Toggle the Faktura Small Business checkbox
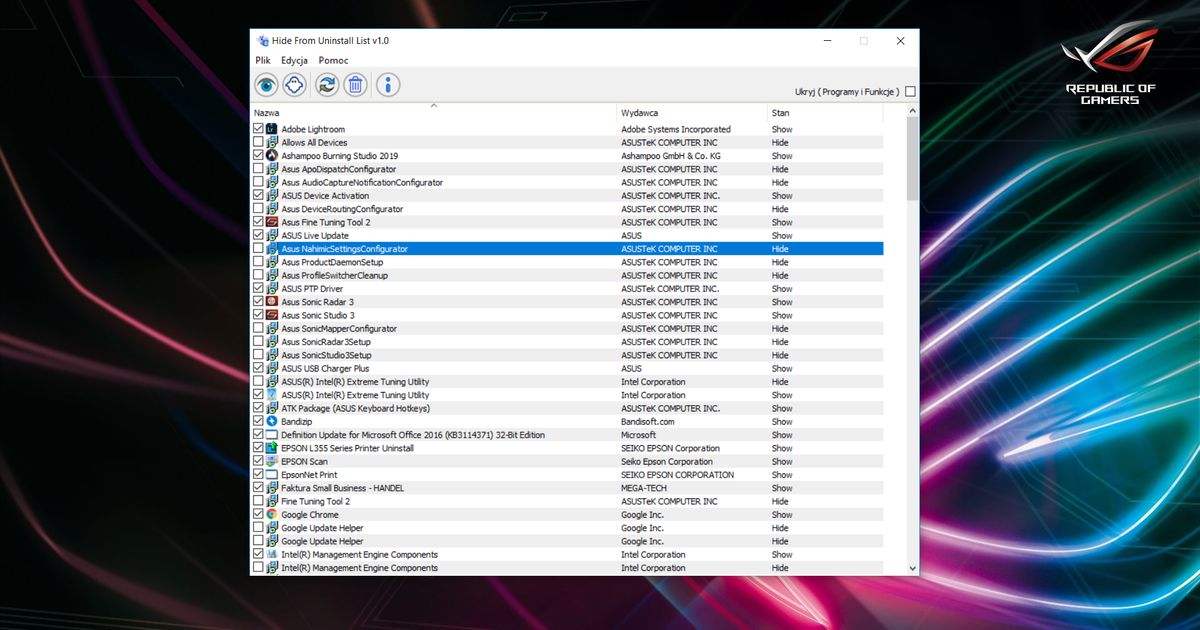The height and width of the screenshot is (630, 1200). 259,488
